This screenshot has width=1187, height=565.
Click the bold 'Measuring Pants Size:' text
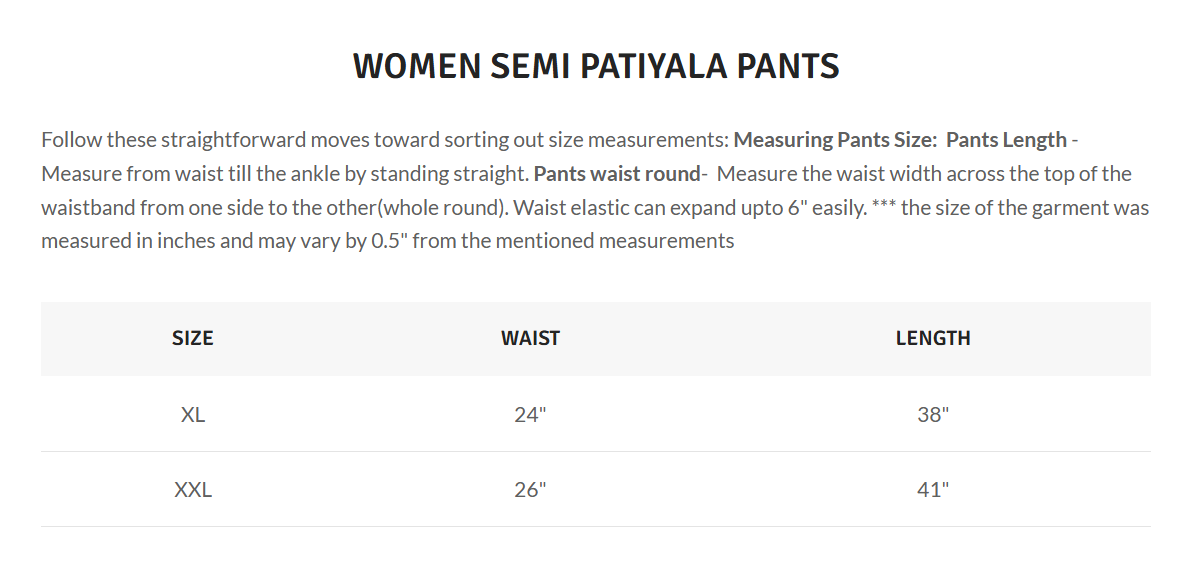click(836, 139)
